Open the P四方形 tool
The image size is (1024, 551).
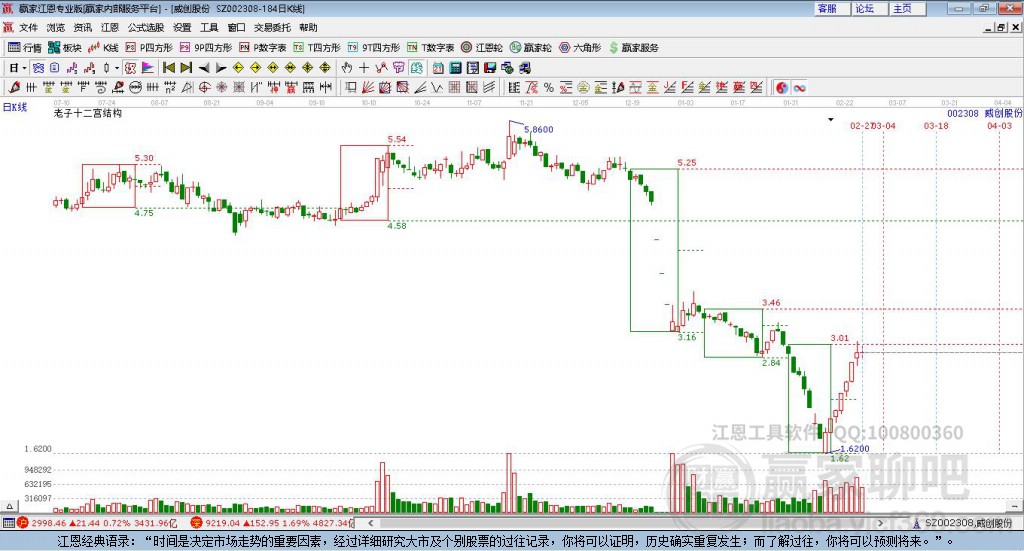(148, 48)
